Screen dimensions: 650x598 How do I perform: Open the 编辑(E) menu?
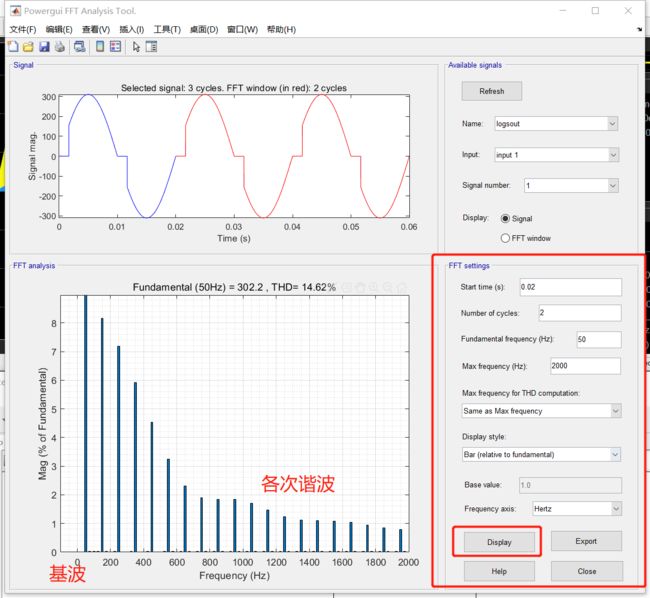pyautogui.click(x=59, y=29)
